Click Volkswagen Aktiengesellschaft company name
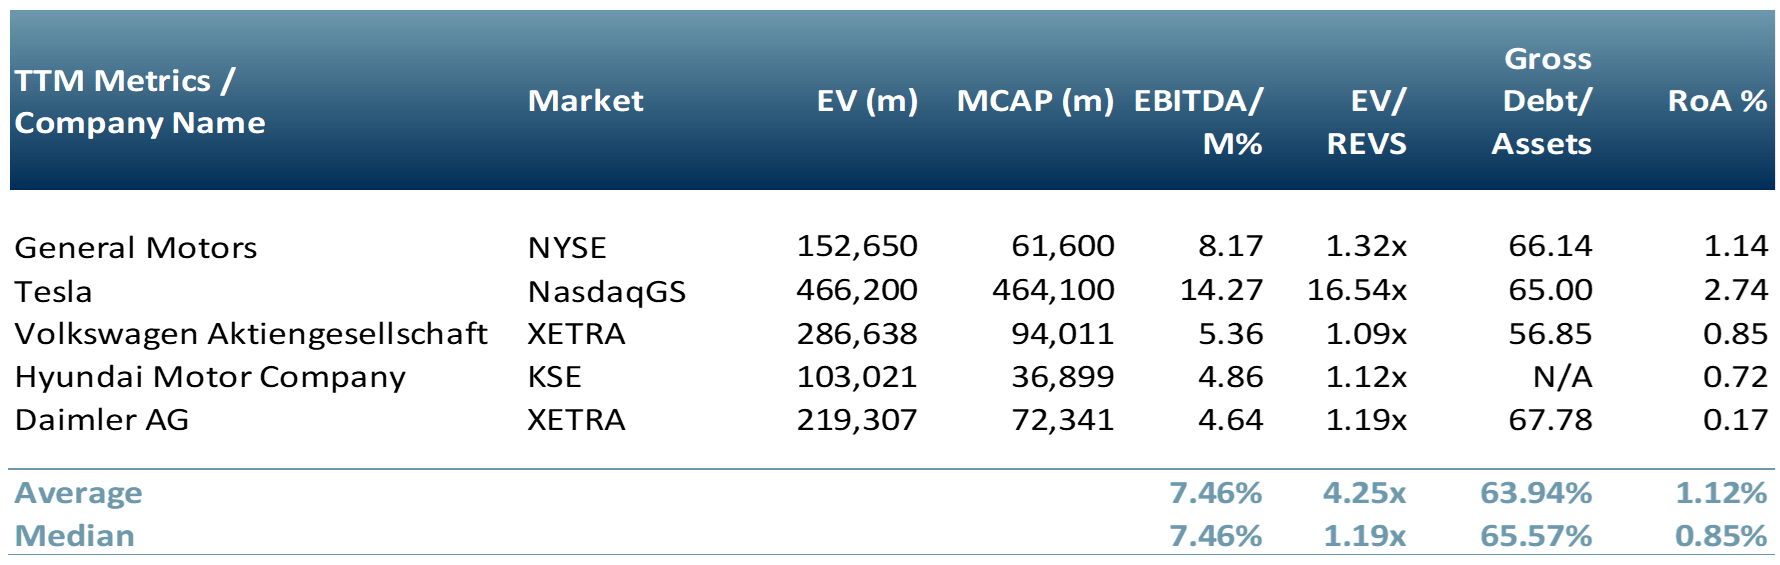The width and height of the screenshot is (1780, 565). tap(251, 333)
